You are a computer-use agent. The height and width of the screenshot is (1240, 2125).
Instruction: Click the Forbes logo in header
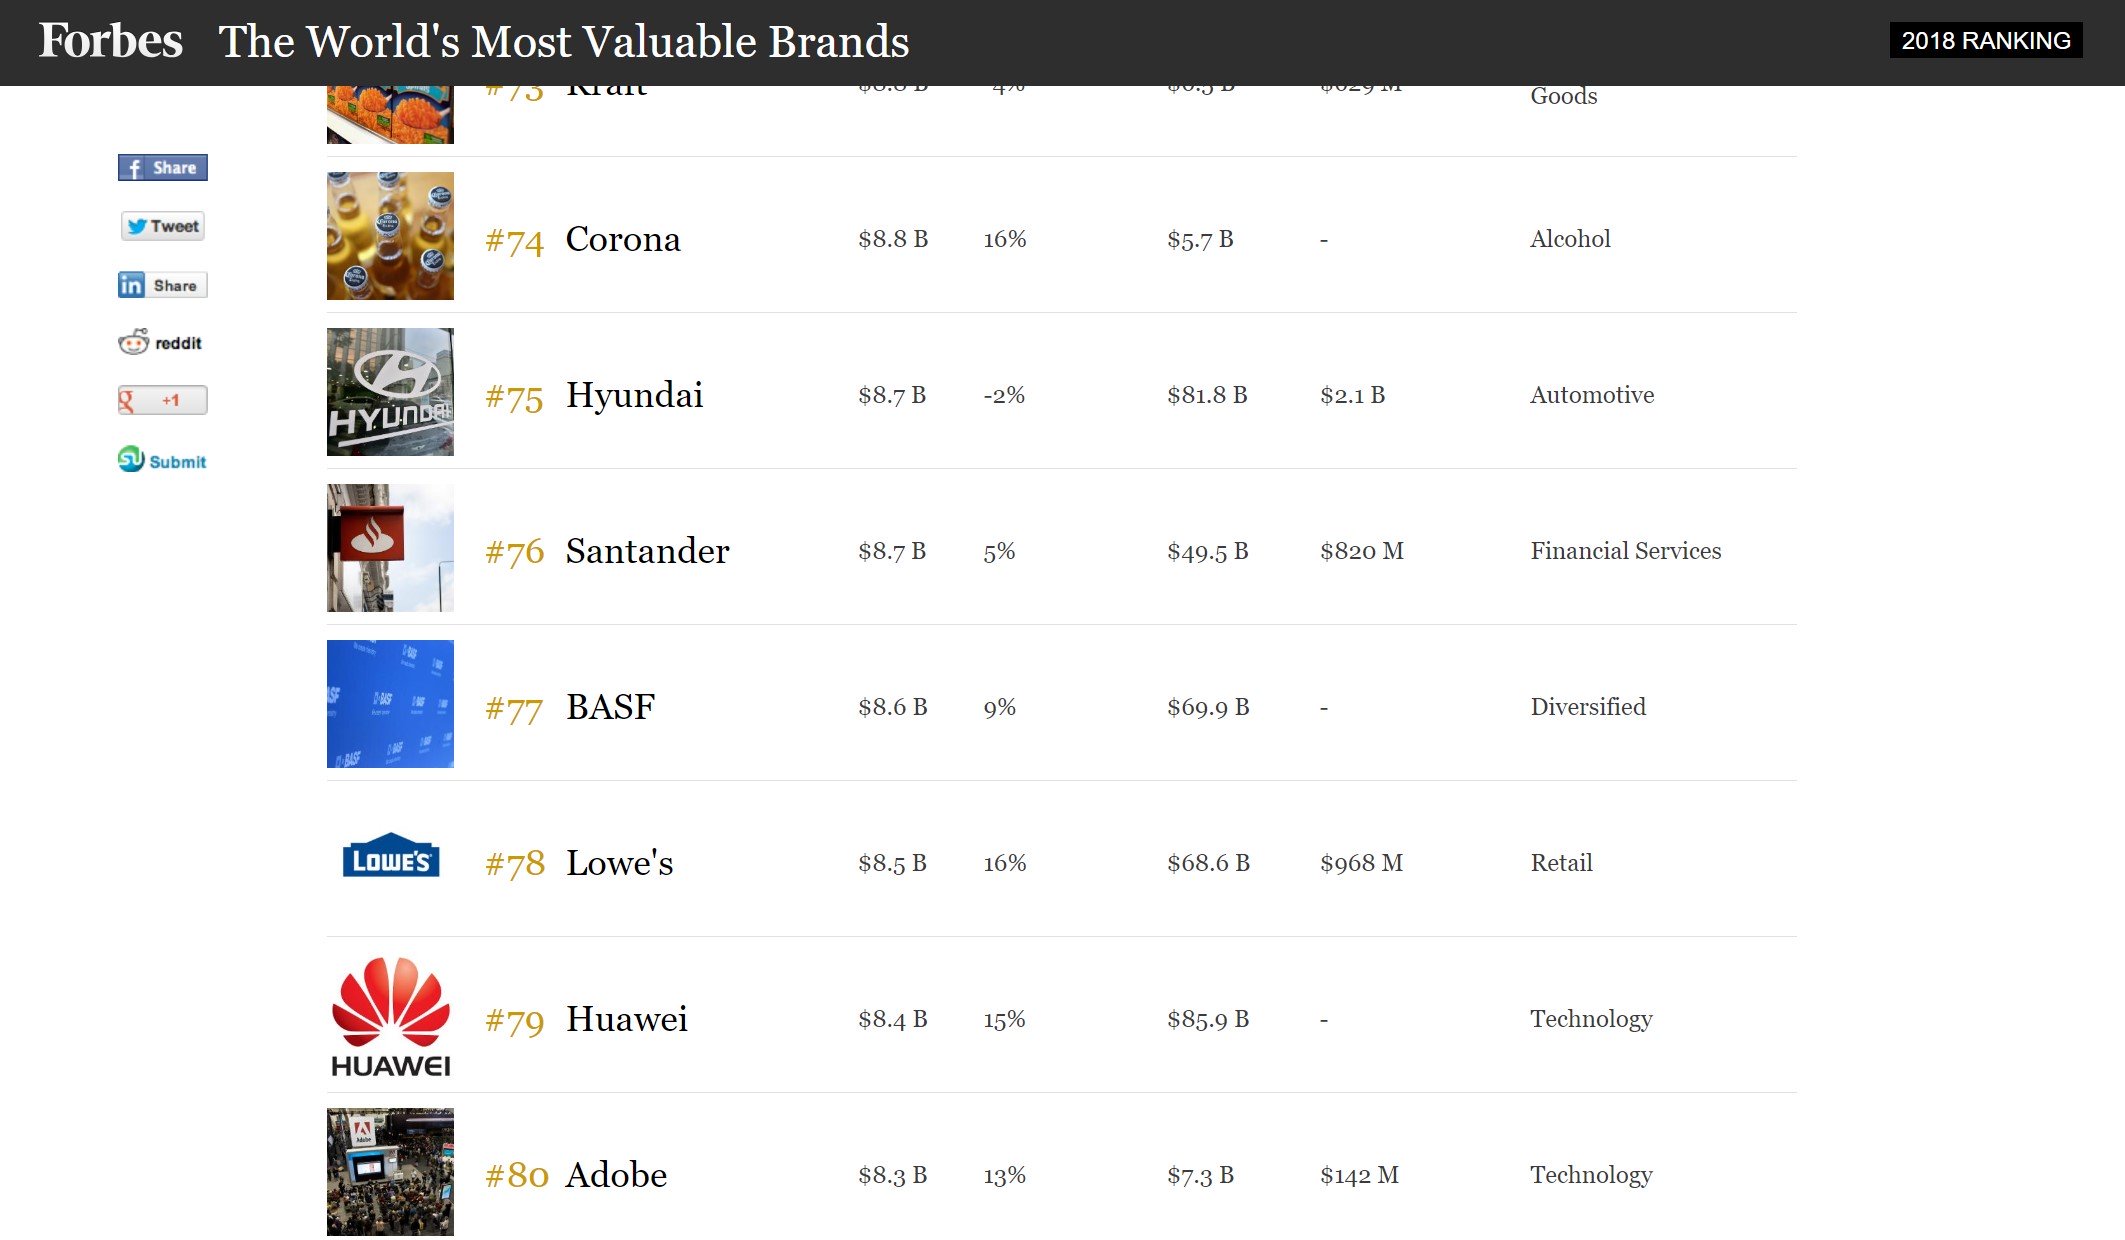pos(110,41)
